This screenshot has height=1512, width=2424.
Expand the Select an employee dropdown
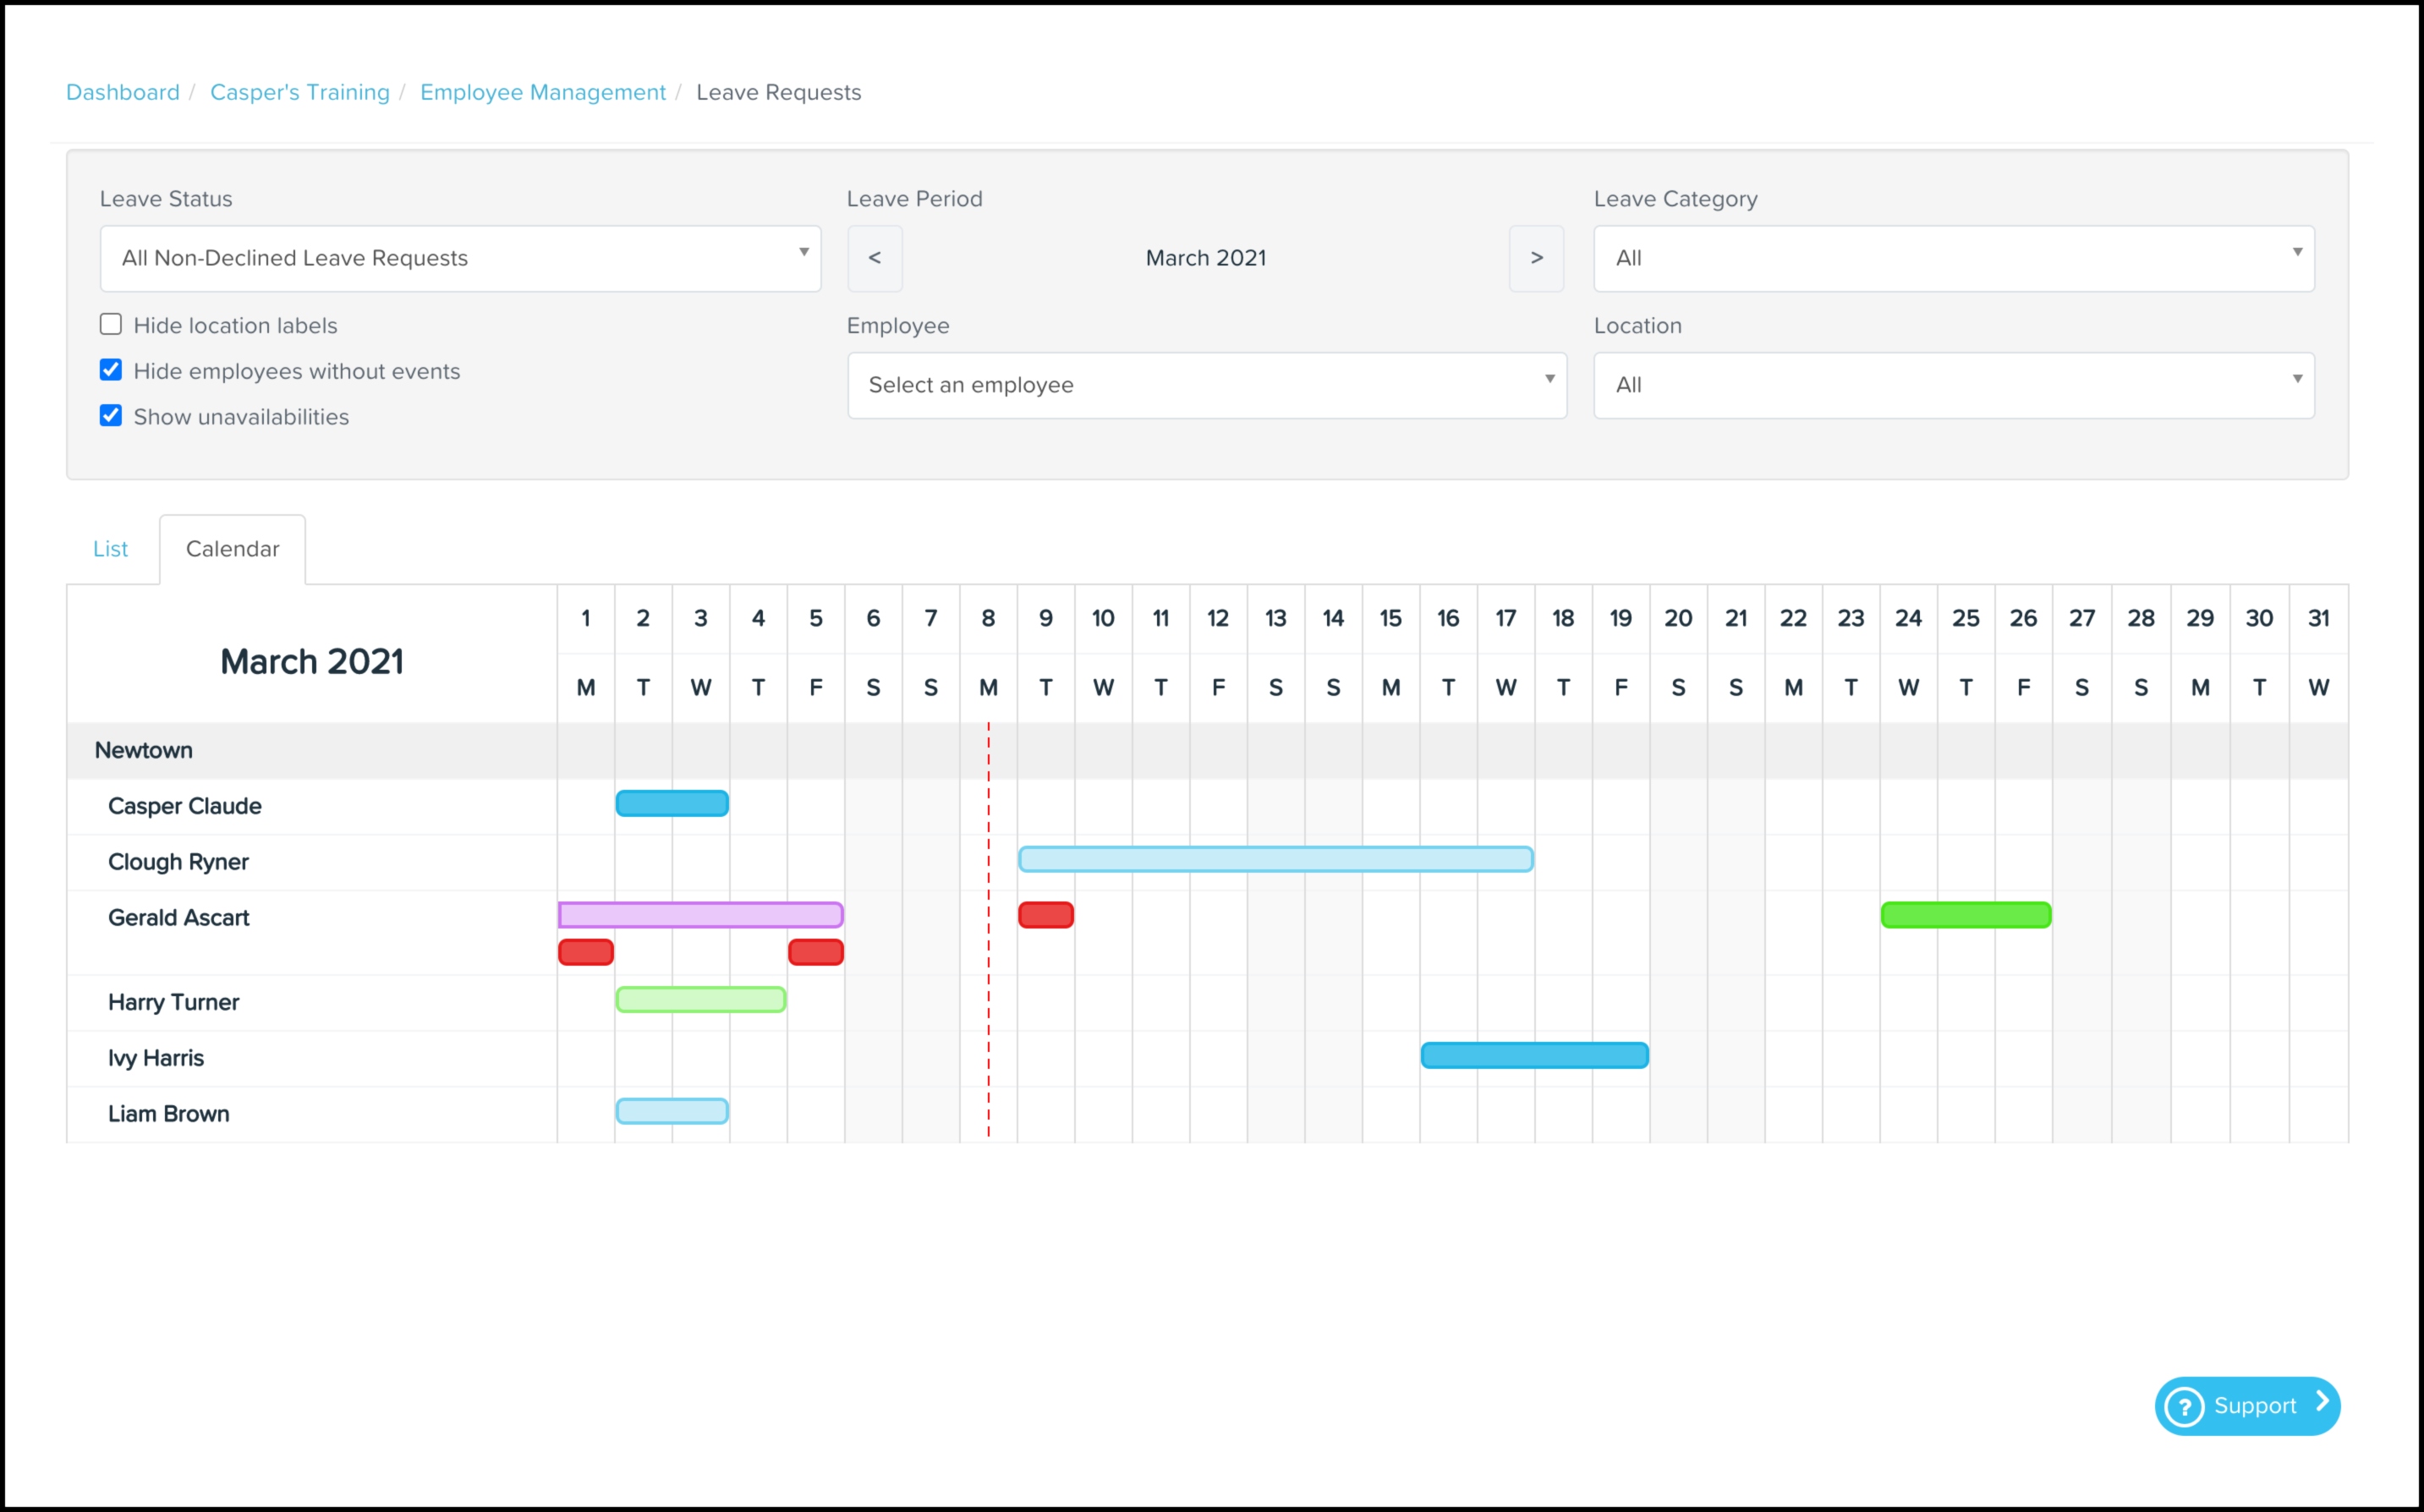(x=1207, y=385)
